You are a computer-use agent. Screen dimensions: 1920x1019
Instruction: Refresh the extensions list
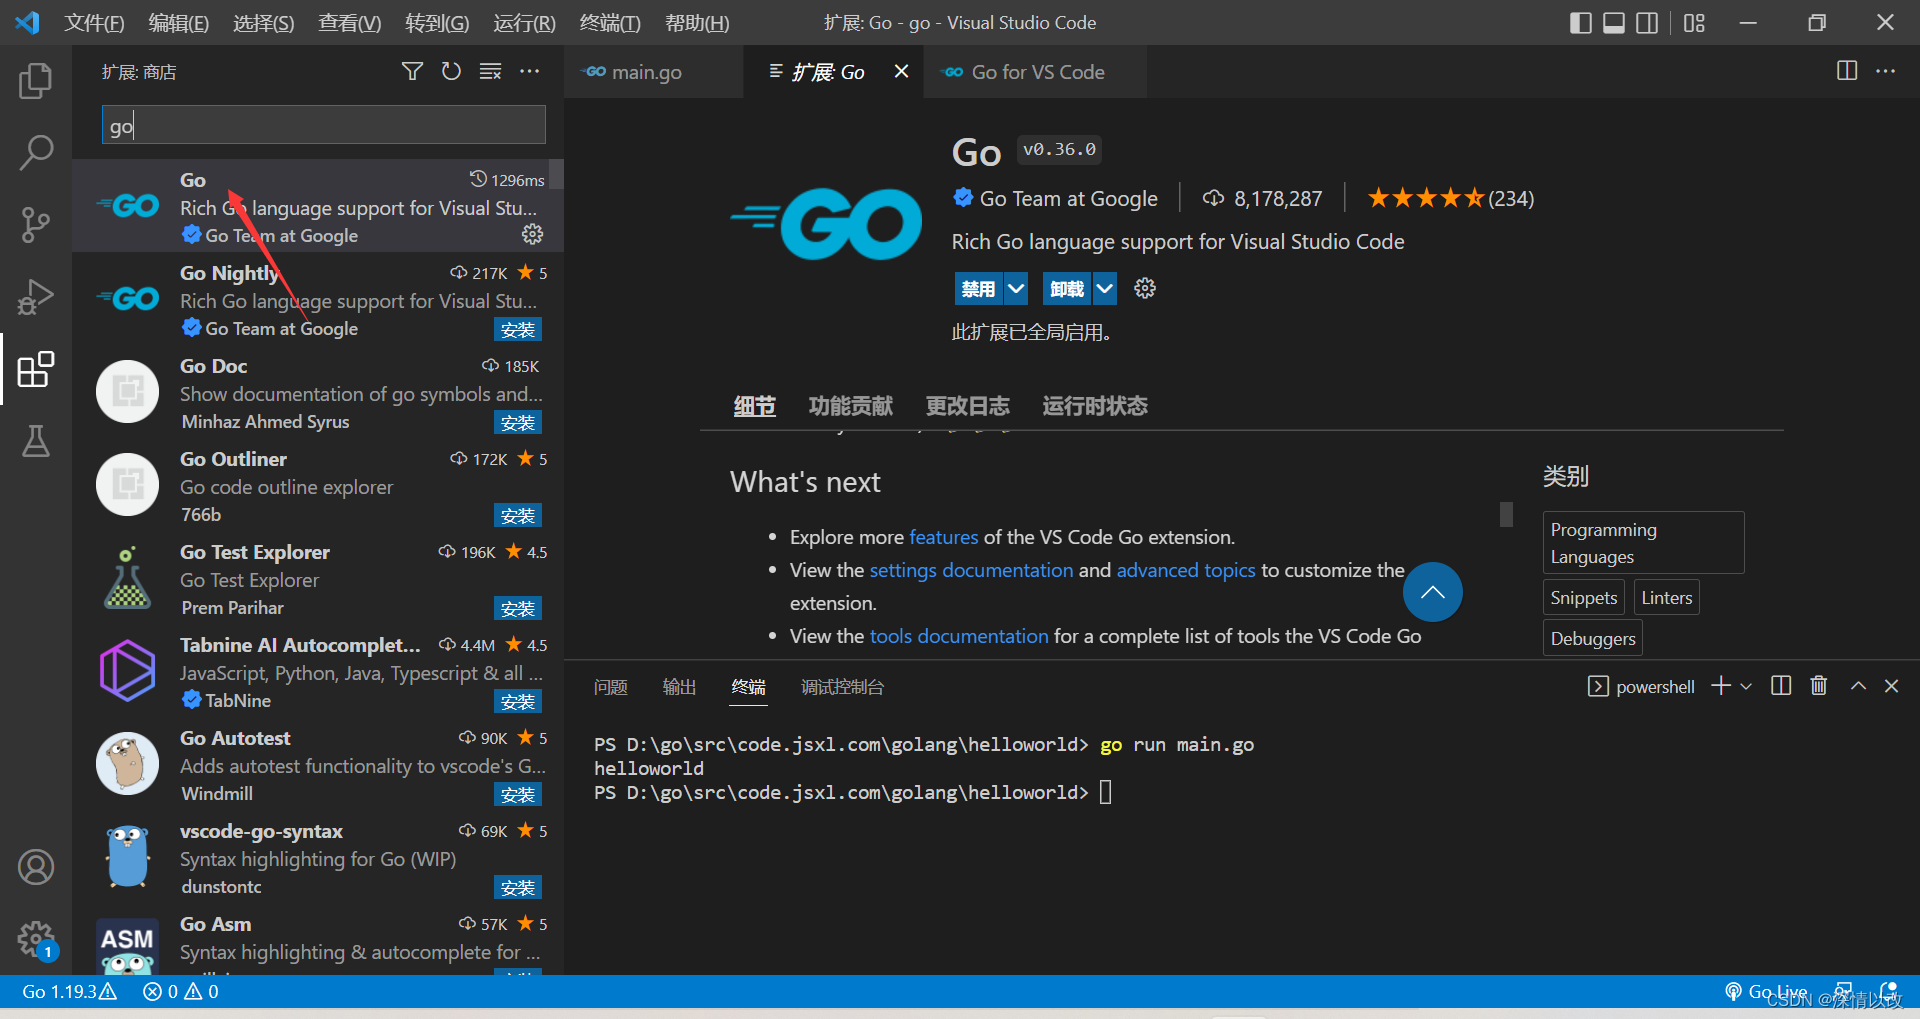(451, 71)
